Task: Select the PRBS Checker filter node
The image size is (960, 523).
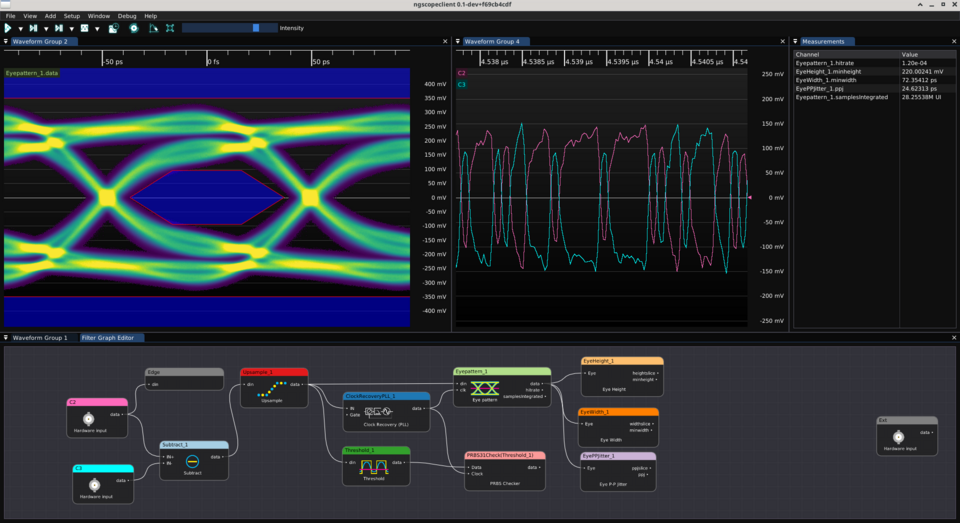Action: [505, 470]
